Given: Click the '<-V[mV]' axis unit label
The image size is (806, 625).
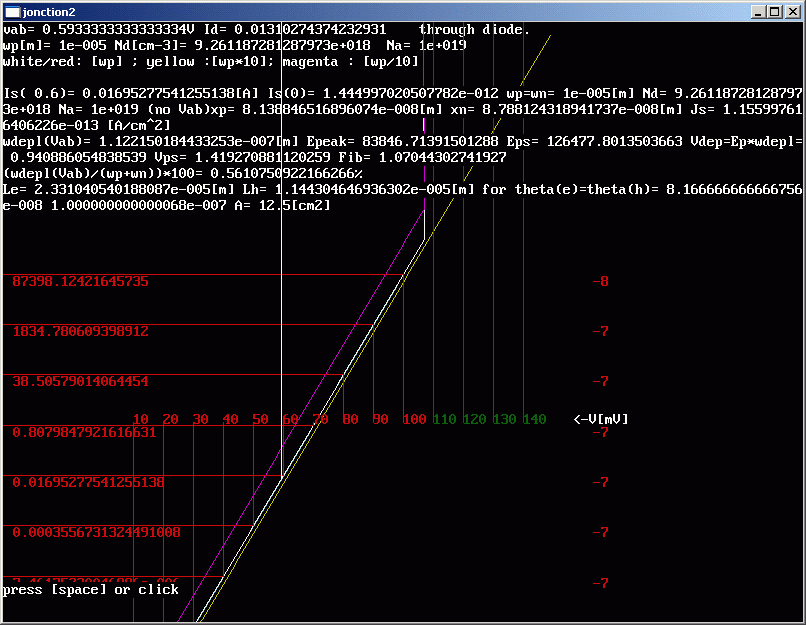Looking at the screenshot, I should pos(602,419).
